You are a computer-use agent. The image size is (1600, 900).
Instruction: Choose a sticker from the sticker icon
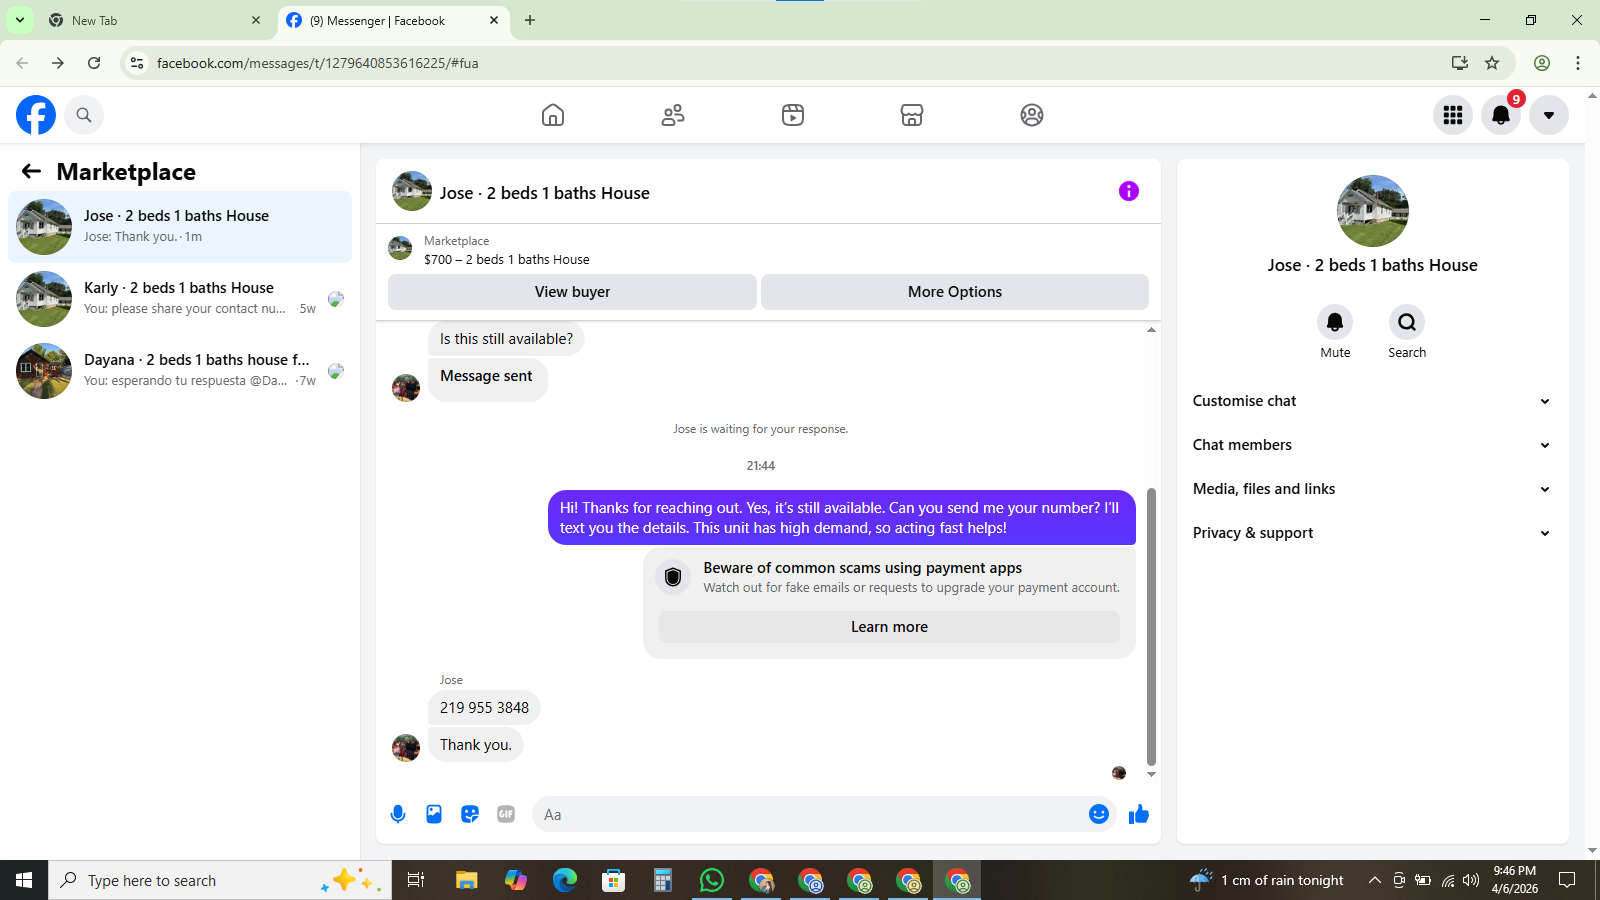470,814
